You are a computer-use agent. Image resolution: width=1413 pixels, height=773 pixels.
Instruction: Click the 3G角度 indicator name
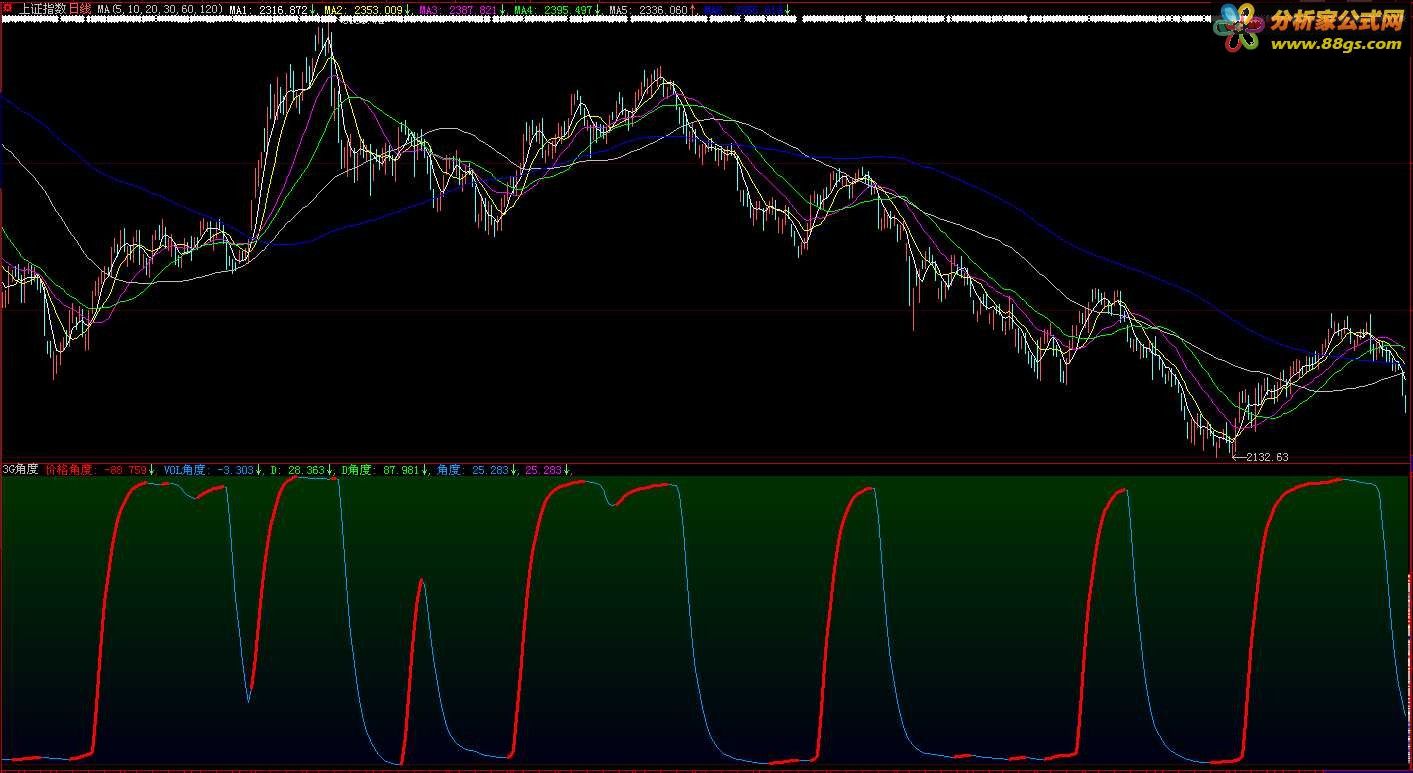point(21,469)
